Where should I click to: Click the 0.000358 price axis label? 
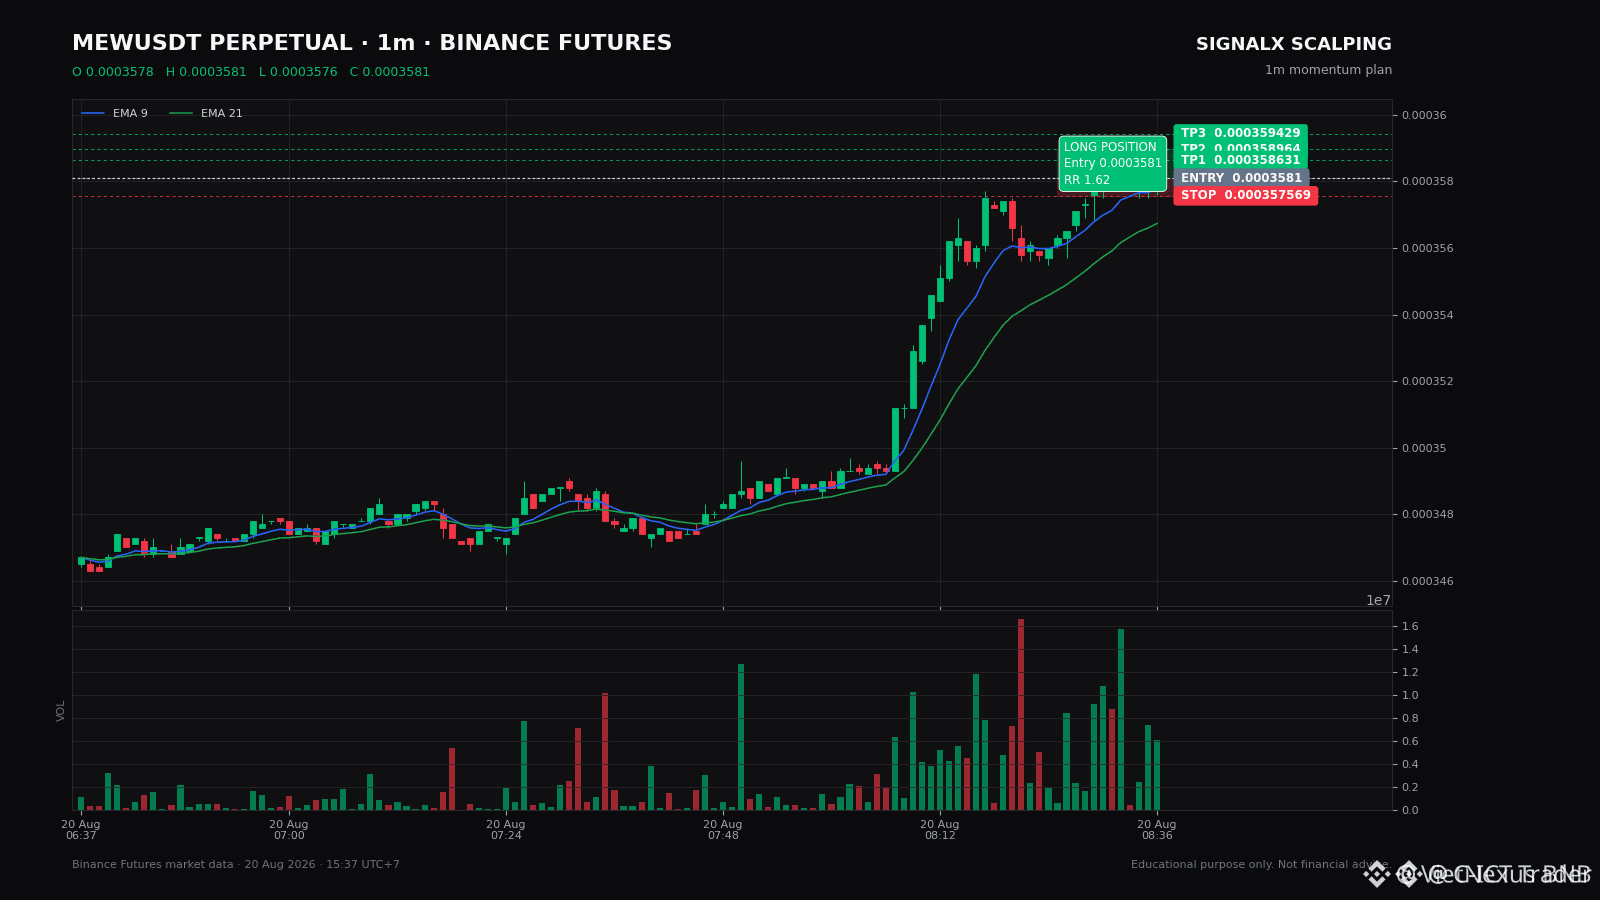coord(1427,181)
